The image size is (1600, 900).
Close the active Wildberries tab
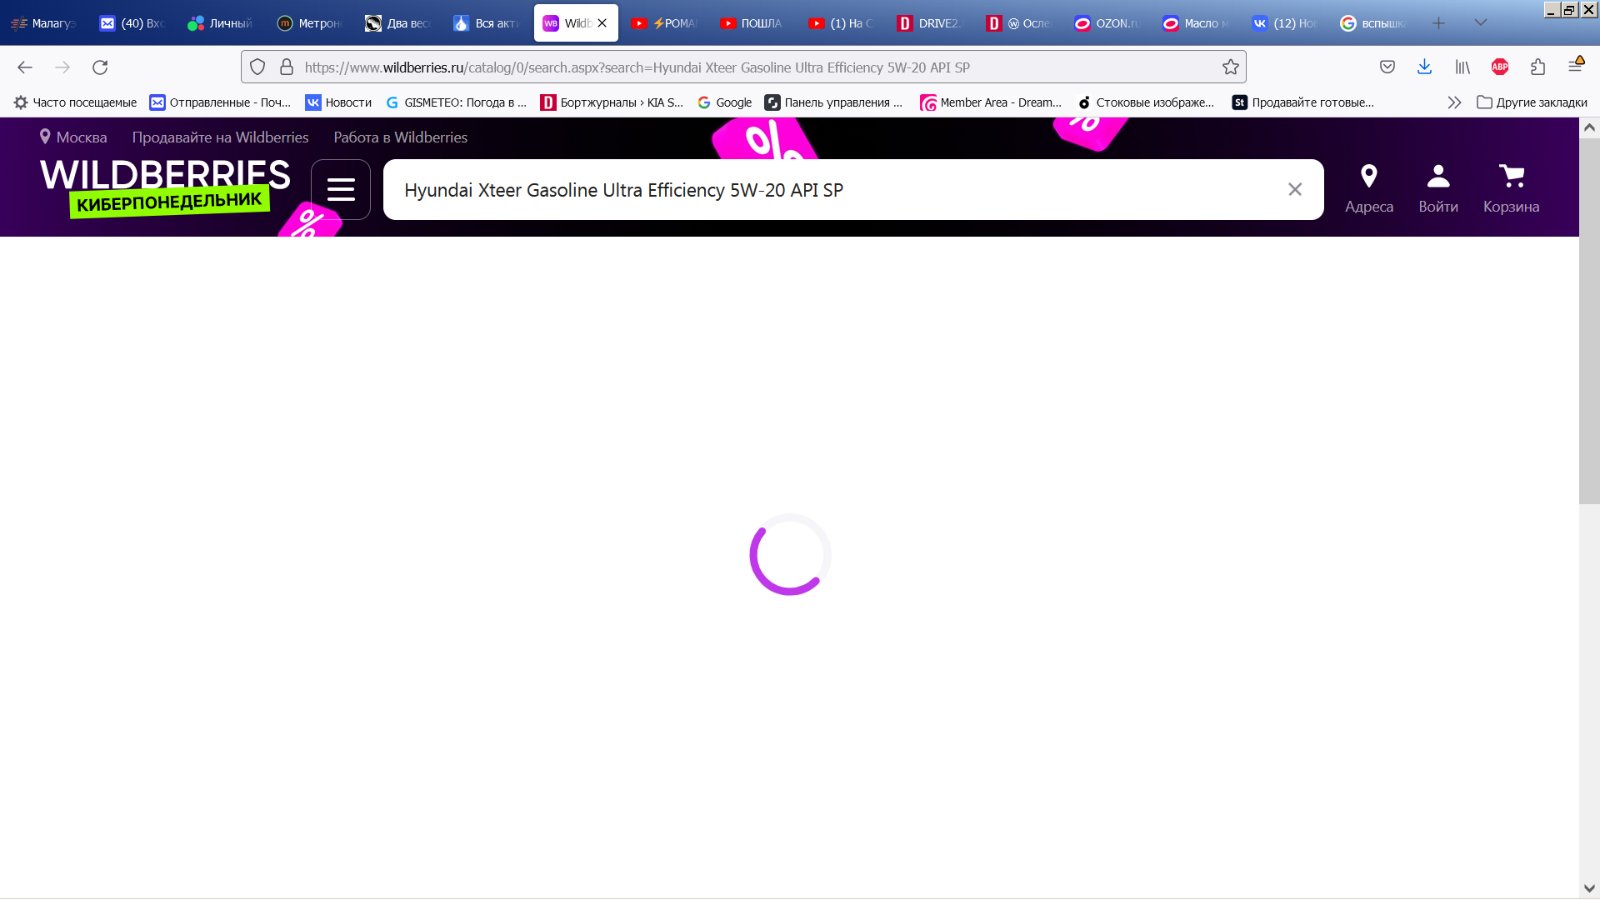pos(602,23)
